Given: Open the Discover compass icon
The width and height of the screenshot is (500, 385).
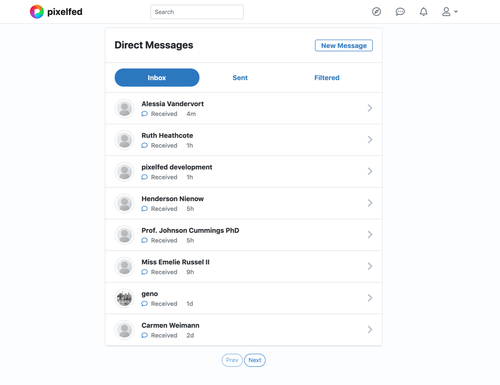Looking at the screenshot, I should click(376, 12).
